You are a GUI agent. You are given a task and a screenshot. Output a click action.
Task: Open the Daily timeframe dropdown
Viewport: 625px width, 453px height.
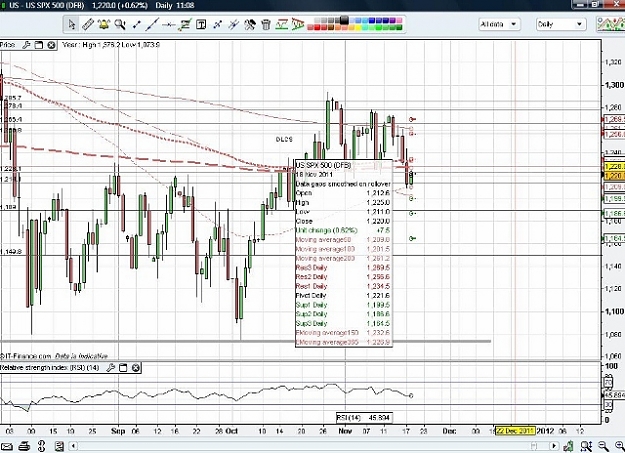(561, 24)
